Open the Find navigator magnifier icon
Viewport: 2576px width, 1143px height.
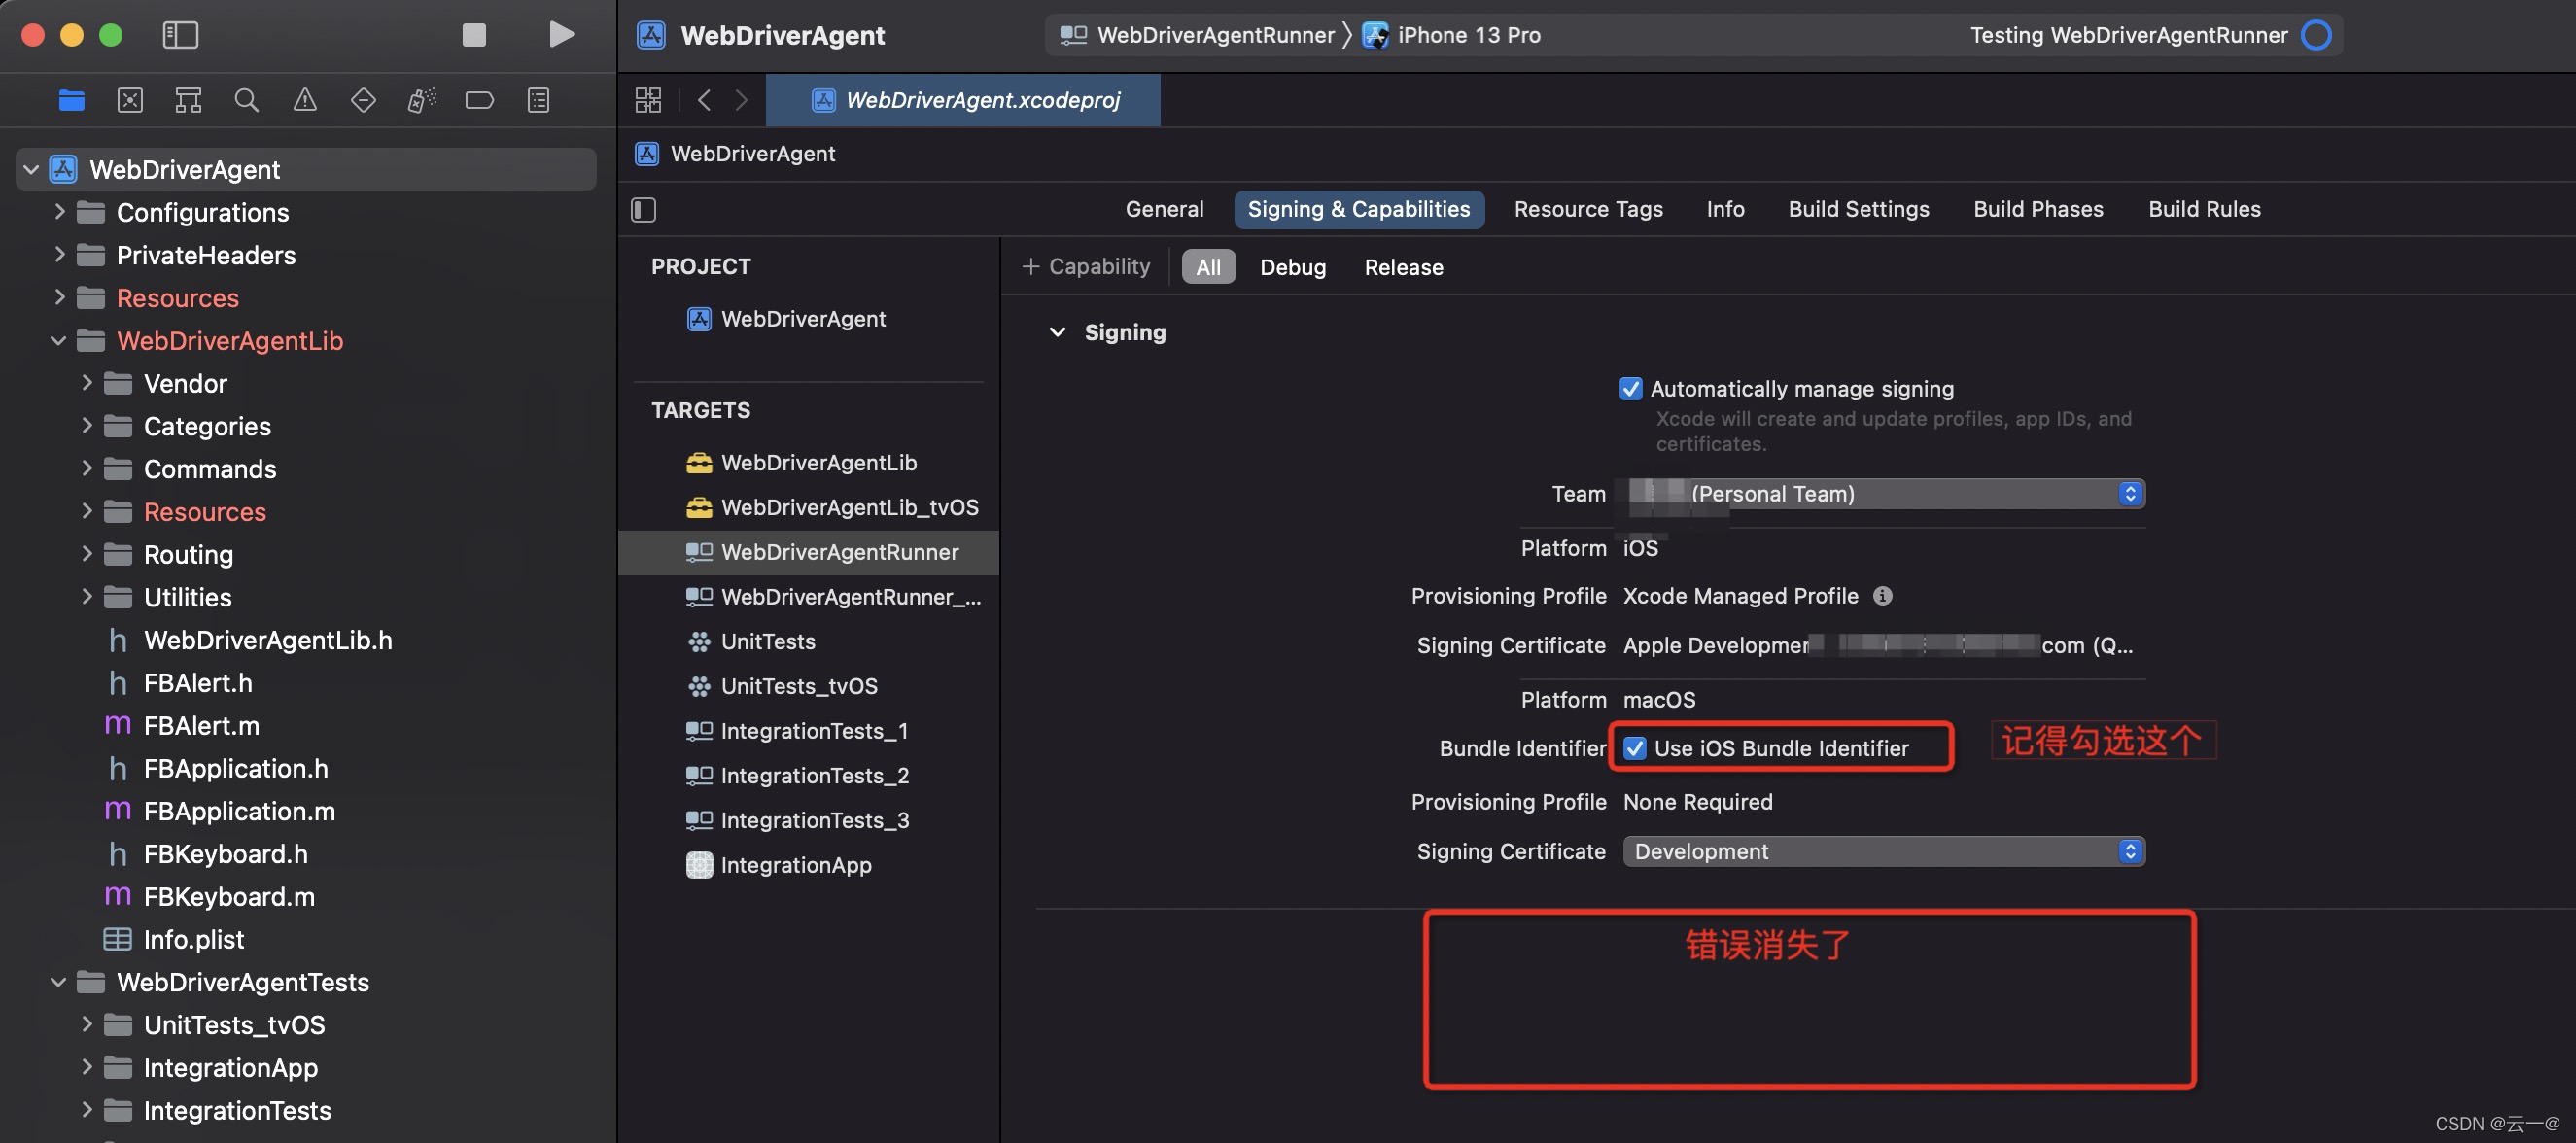(246, 100)
